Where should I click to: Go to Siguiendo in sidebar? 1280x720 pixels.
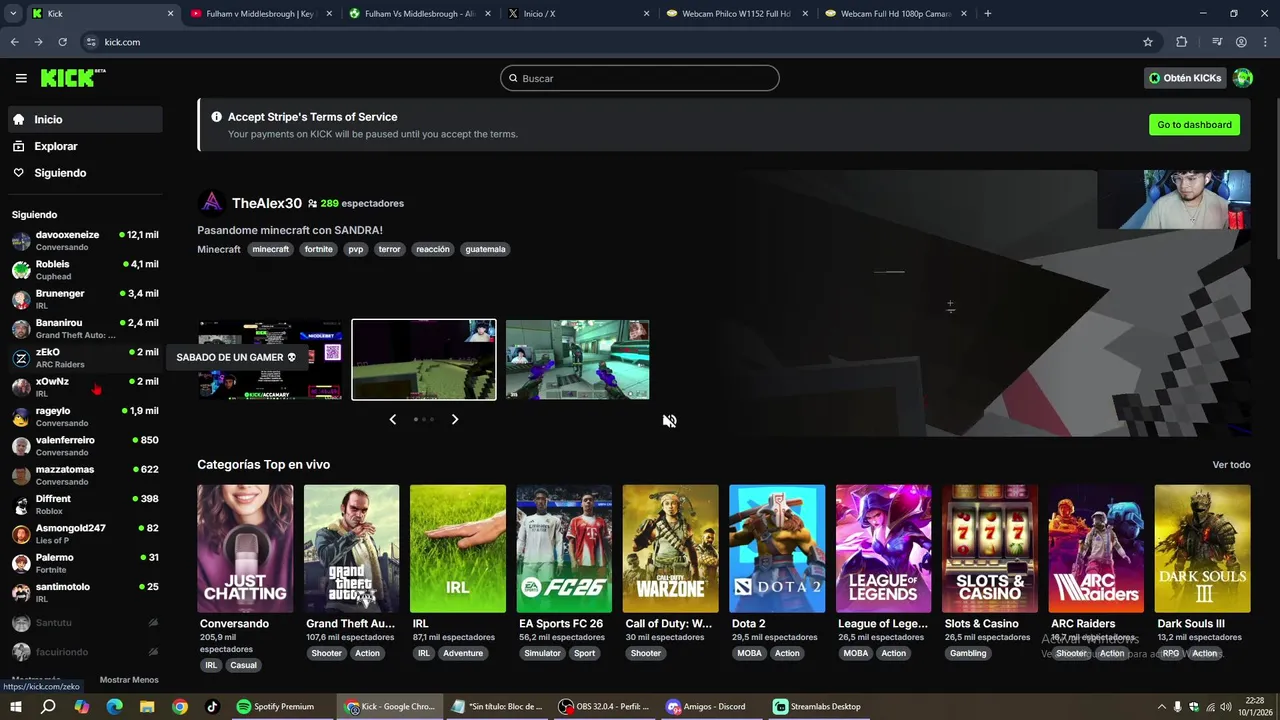[85, 173]
